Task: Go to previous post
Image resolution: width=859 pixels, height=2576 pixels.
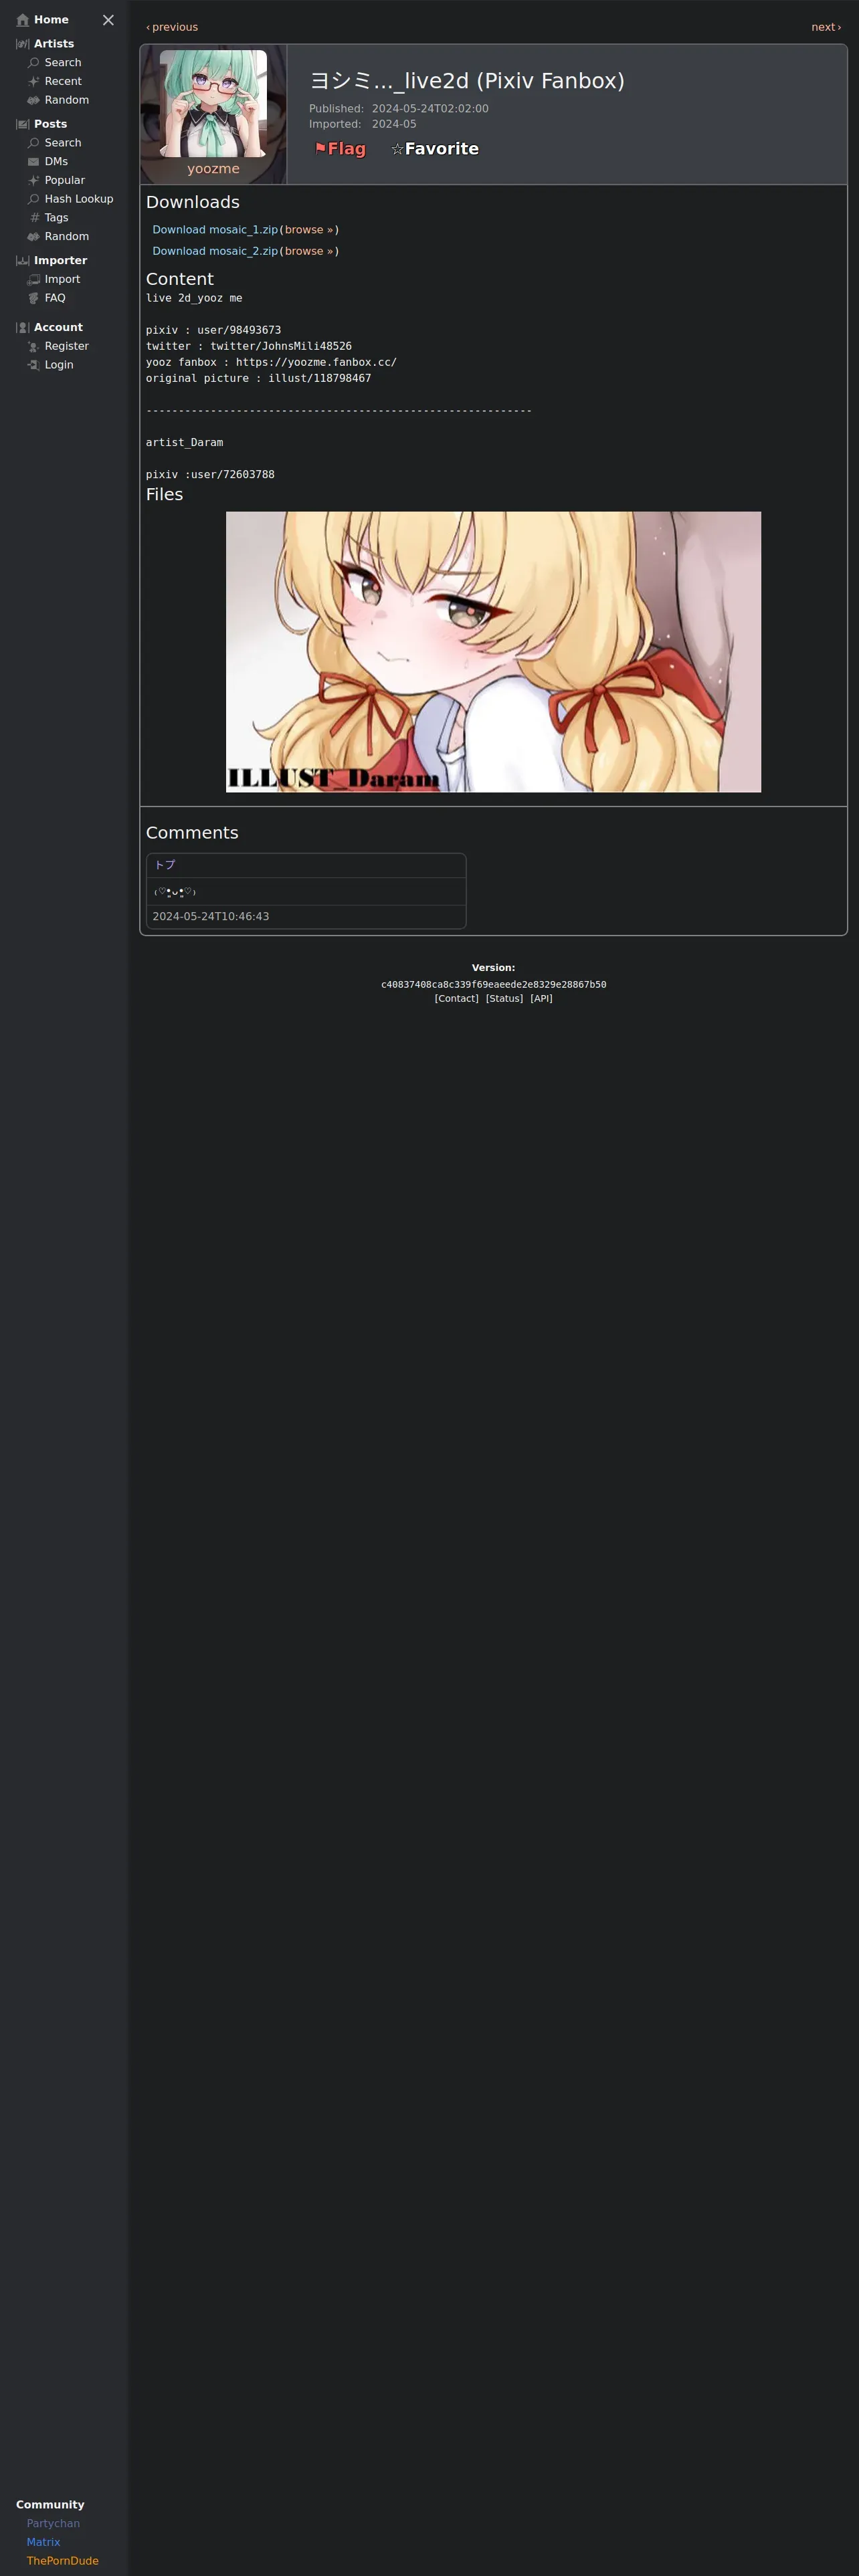Action: [172, 27]
